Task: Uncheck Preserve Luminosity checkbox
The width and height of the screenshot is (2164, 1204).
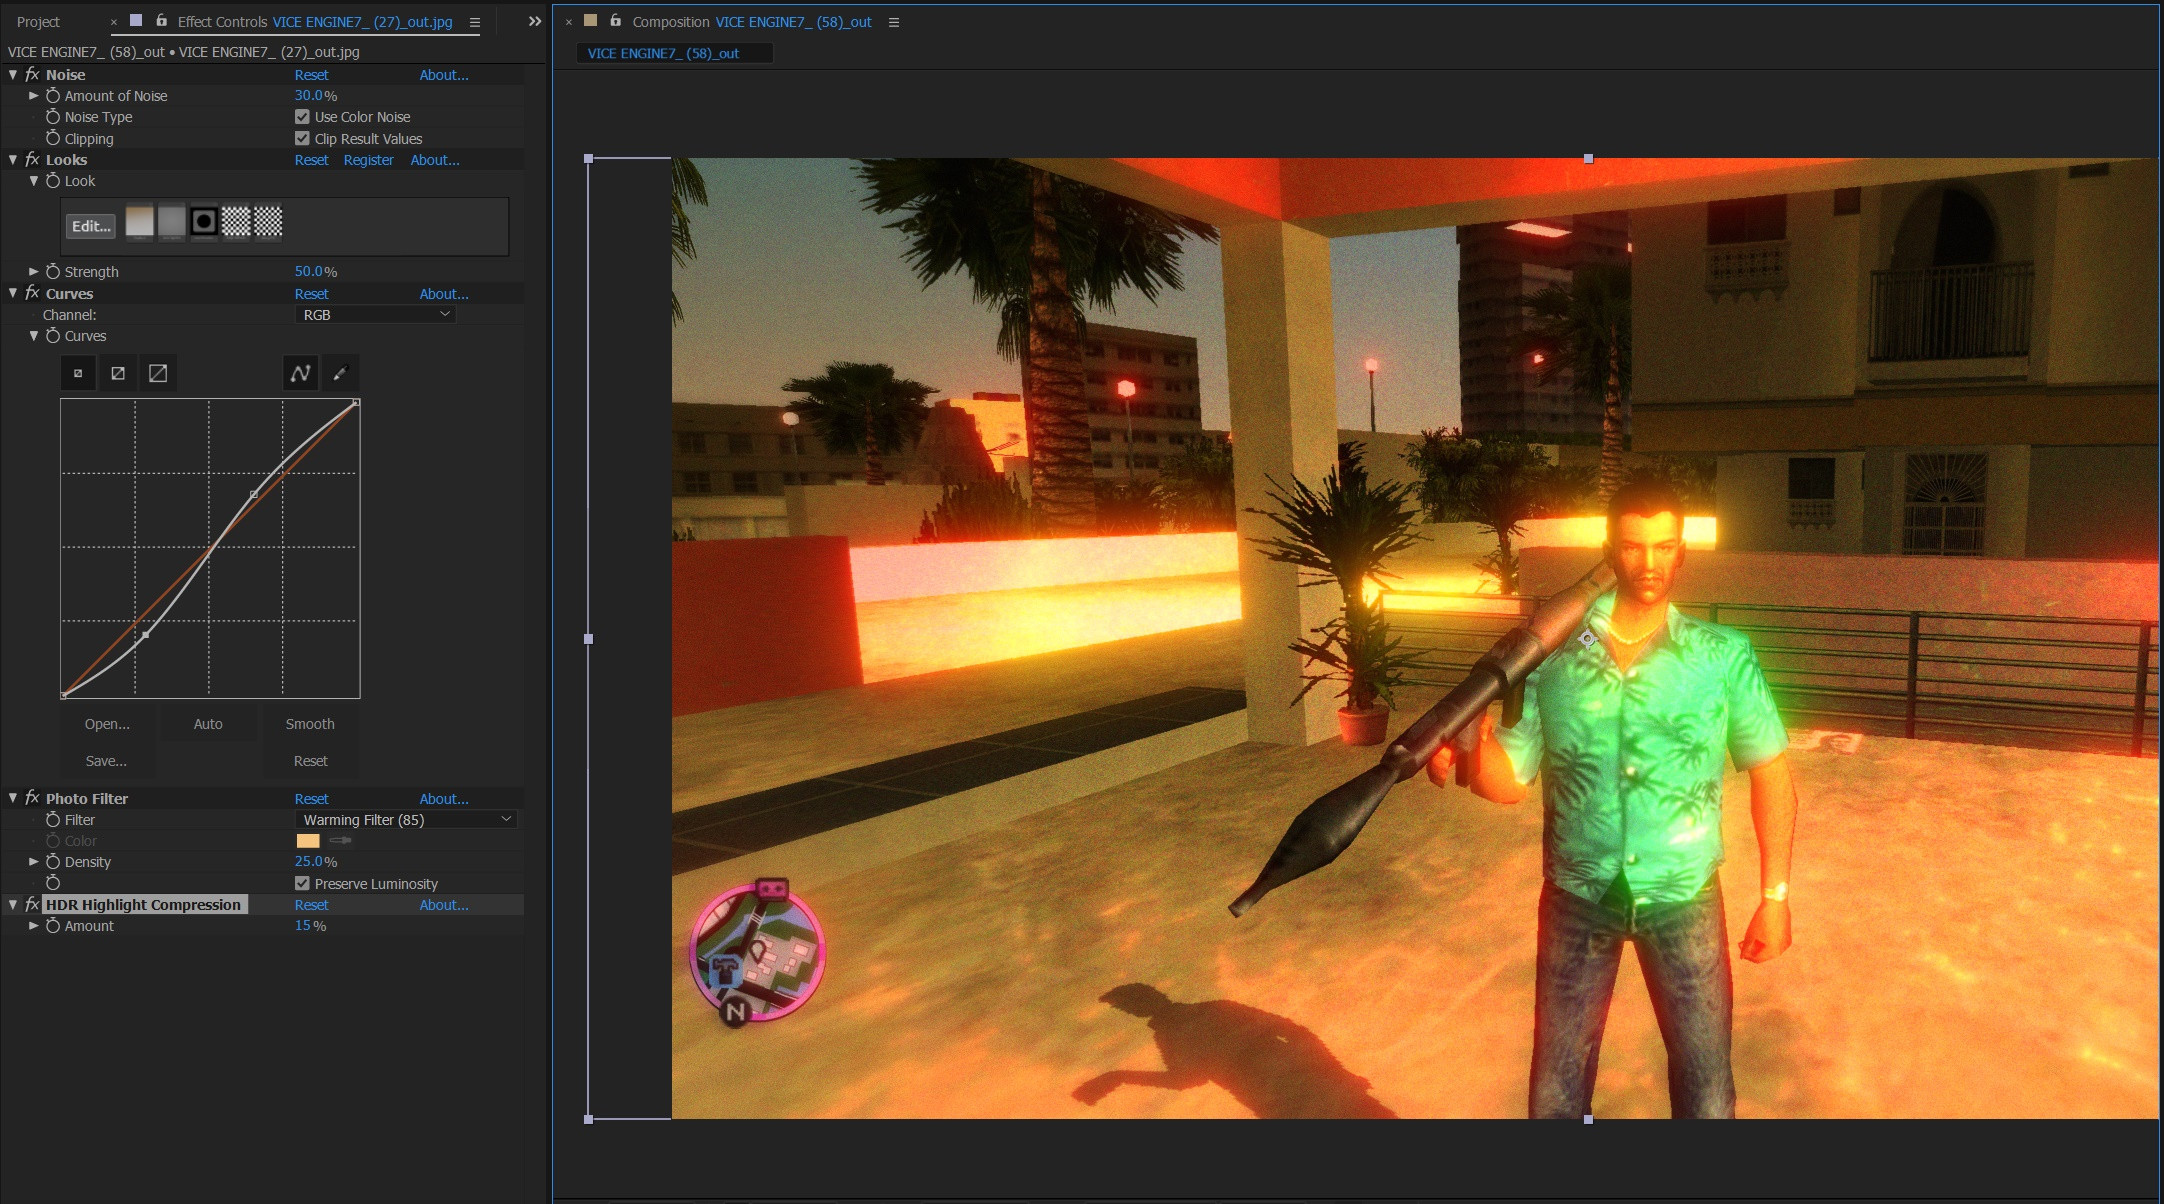Action: pos(302,883)
